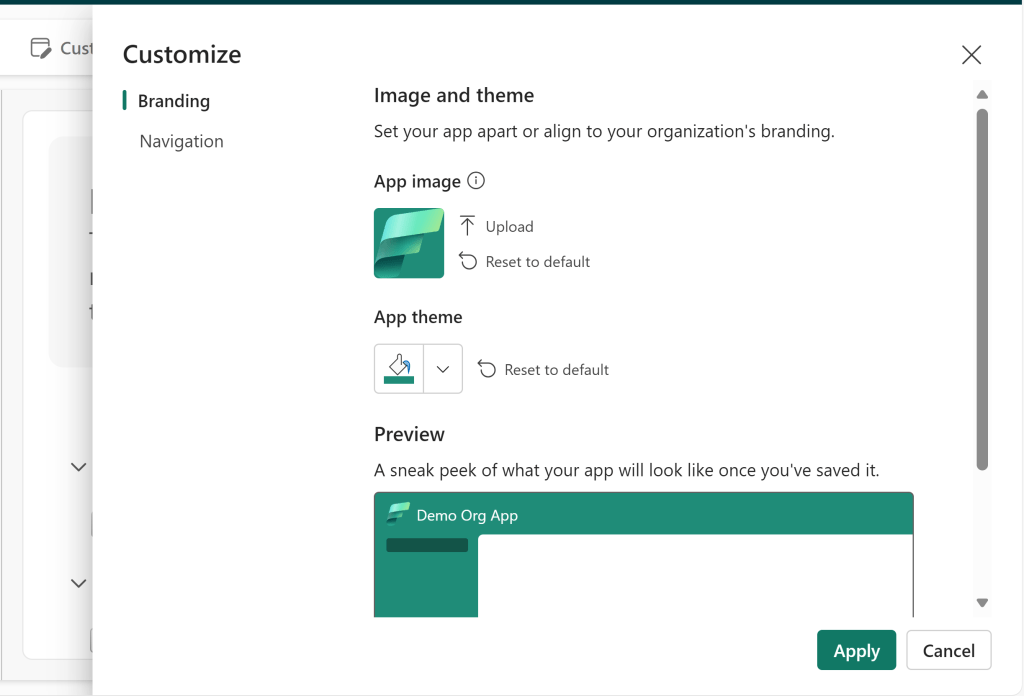The image size is (1024, 696).
Task: Click the App image info icon
Action: (476, 181)
